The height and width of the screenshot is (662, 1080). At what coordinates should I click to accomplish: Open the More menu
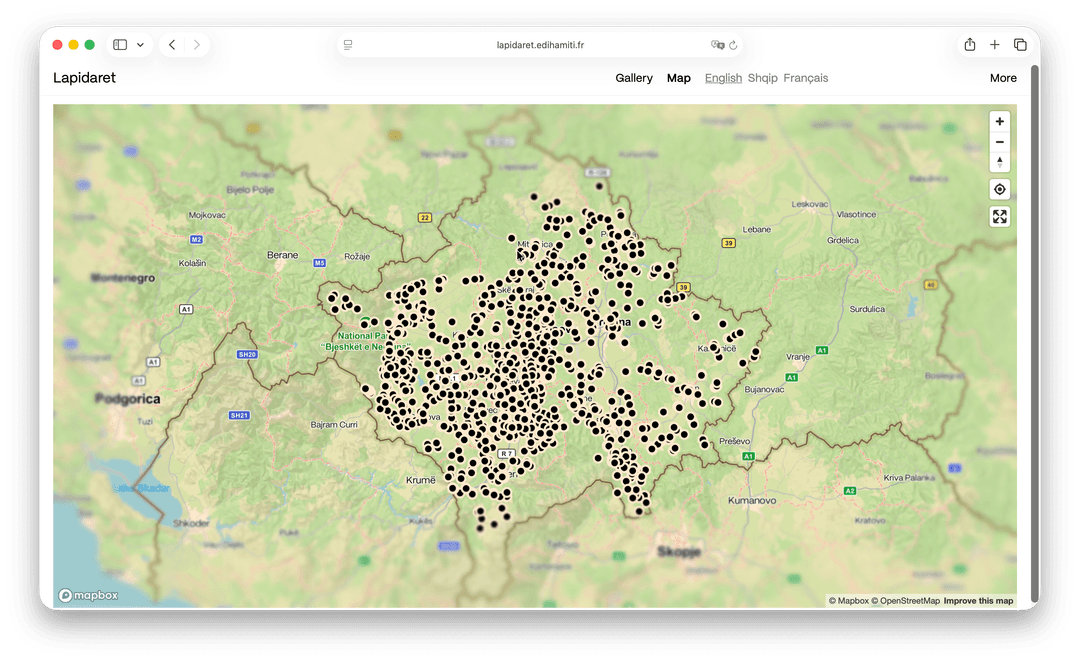tap(1003, 77)
